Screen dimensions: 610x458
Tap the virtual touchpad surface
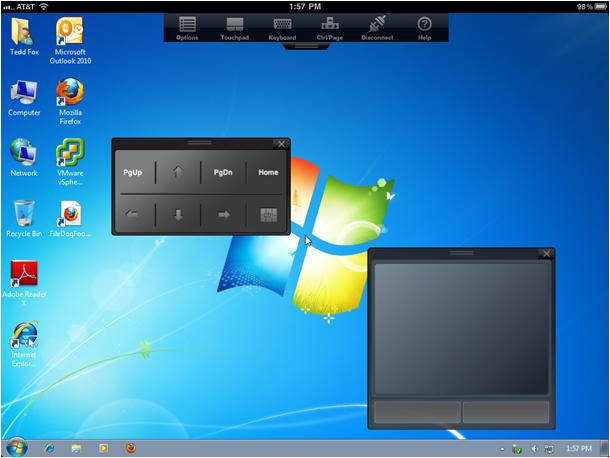[461, 329]
